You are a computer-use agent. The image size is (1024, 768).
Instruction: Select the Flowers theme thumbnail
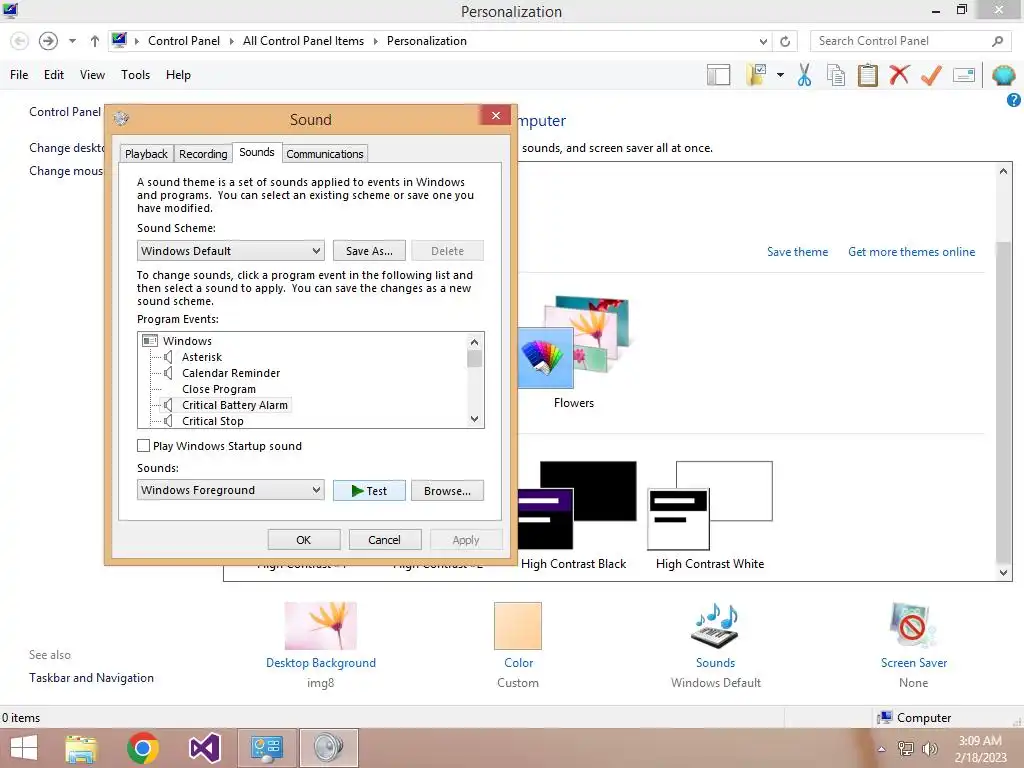tap(574, 342)
